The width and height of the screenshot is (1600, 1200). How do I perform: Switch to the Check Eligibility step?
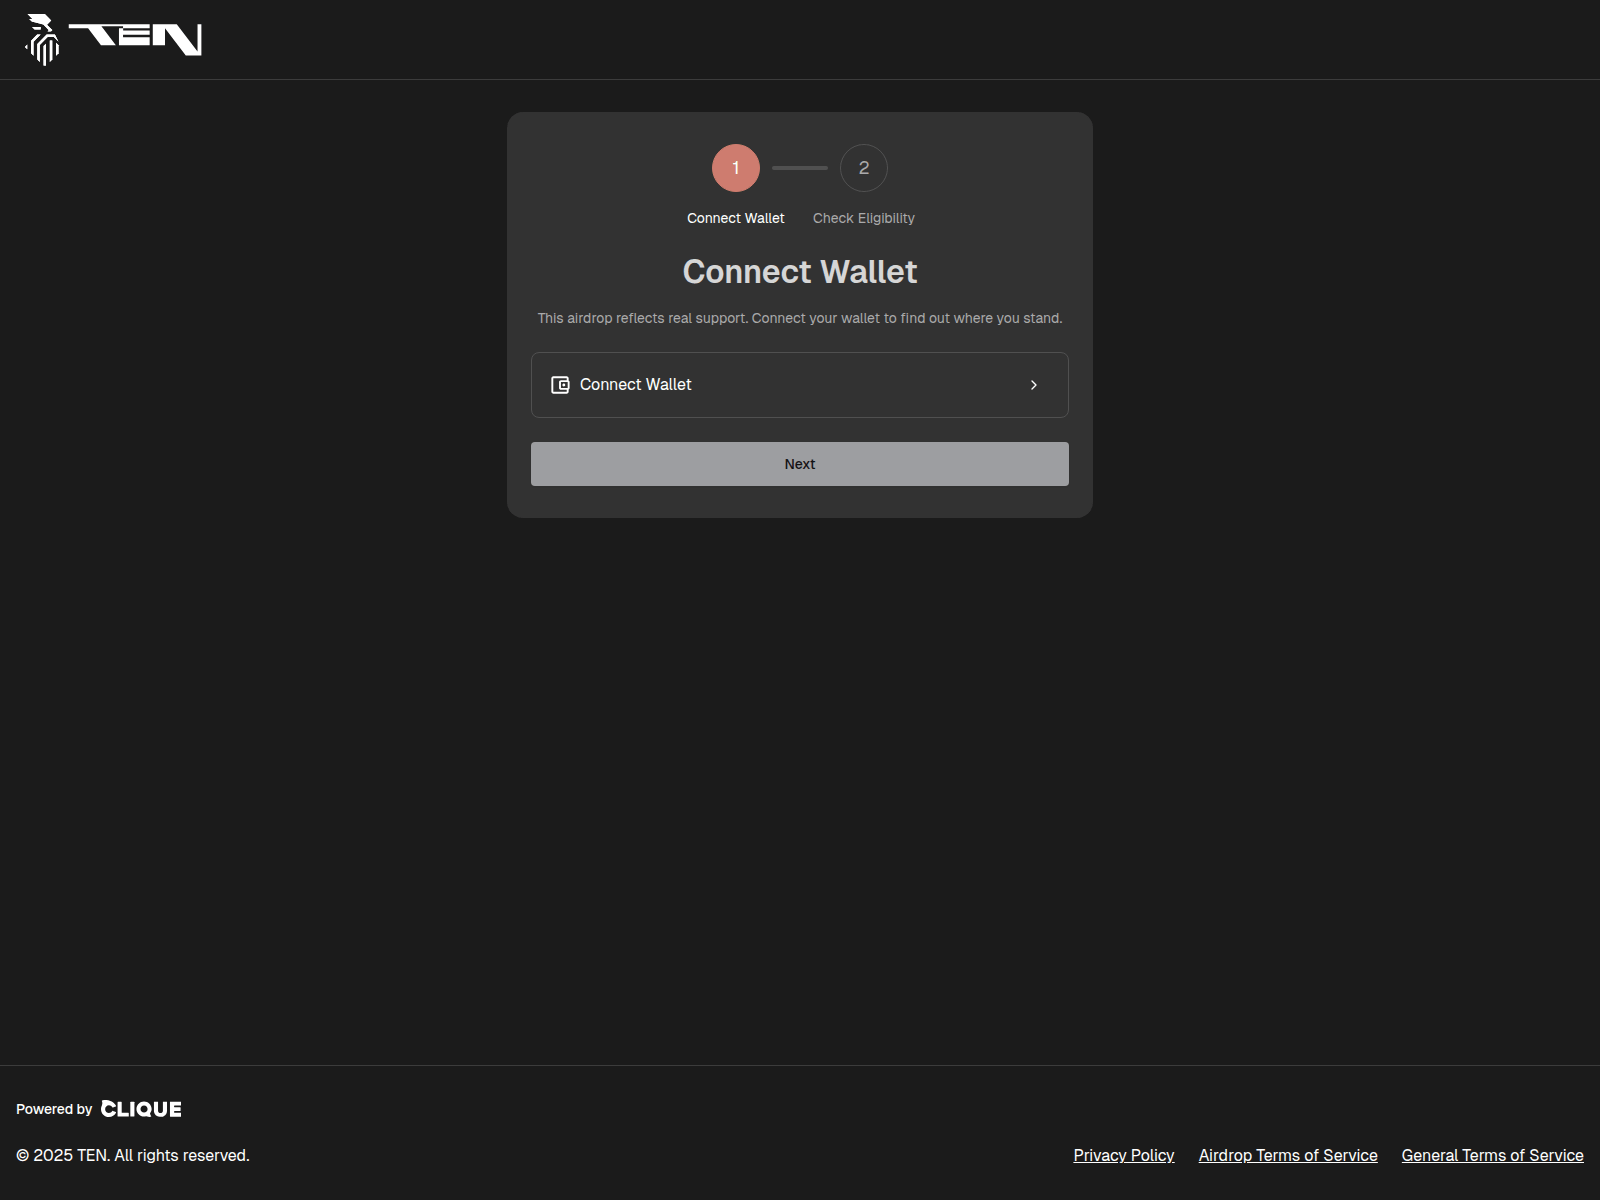pyautogui.click(x=863, y=218)
